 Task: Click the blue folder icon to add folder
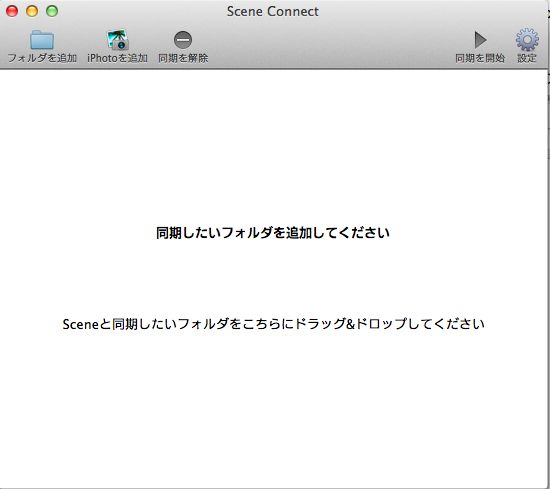[42, 40]
